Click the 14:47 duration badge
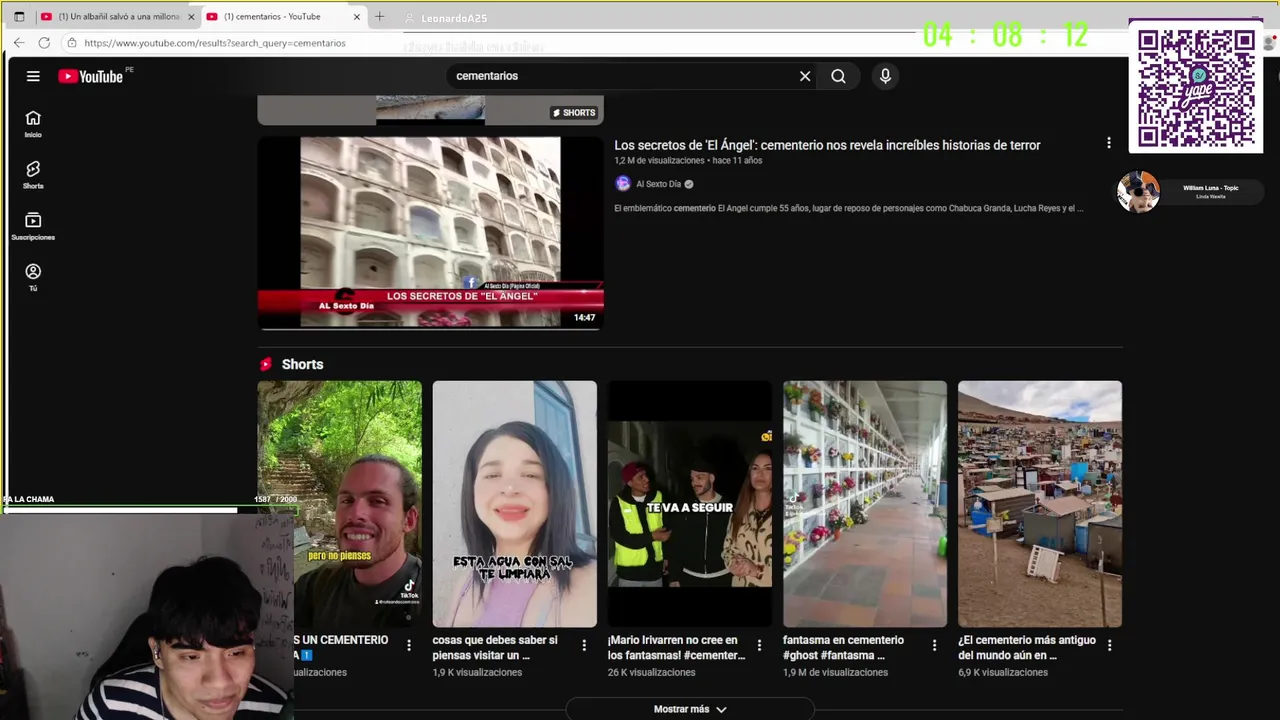This screenshot has width=1280, height=720. tap(584, 318)
